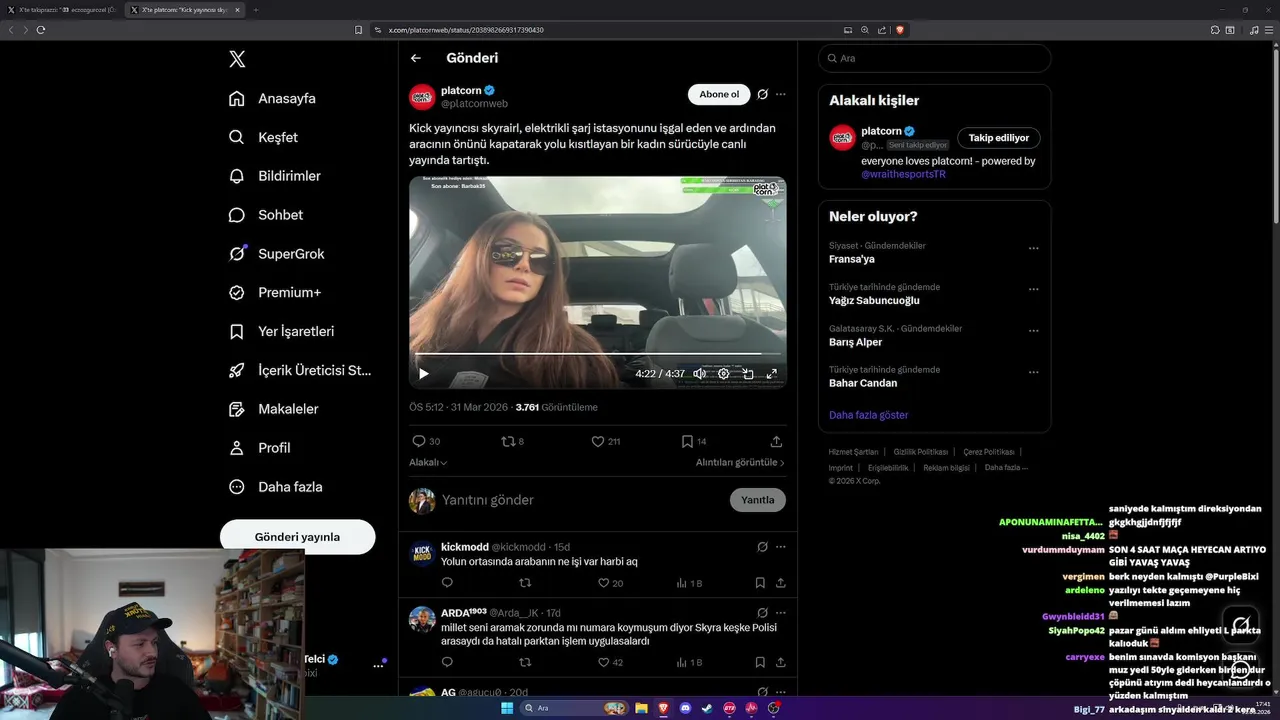This screenshot has height=720, width=1280.
Task: Enter video fullscreen
Action: (772, 373)
